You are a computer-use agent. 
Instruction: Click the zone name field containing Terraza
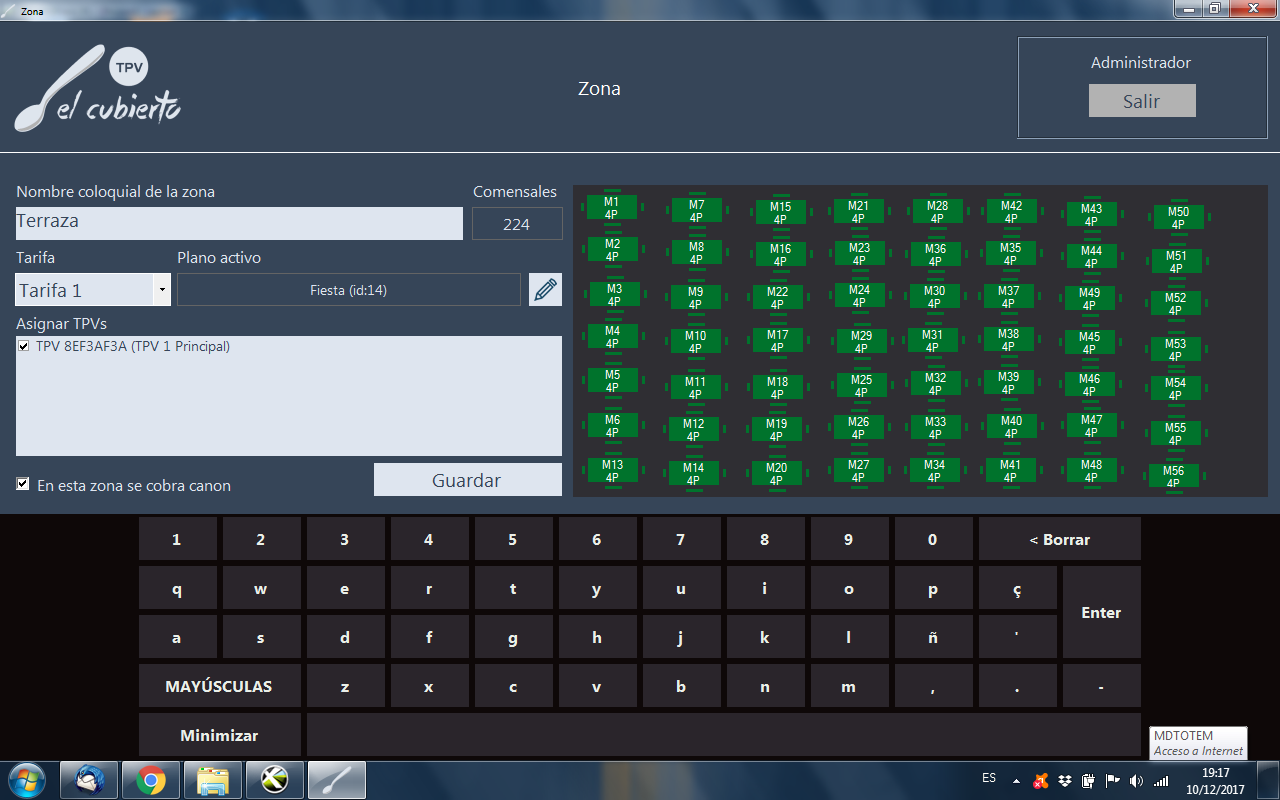239,223
